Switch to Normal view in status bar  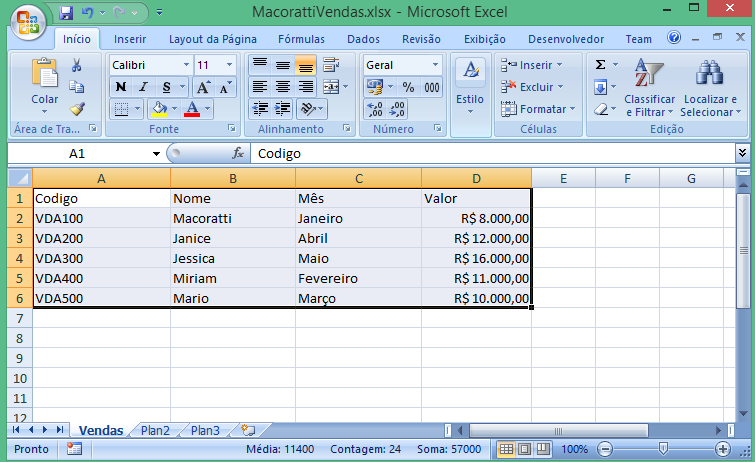(506, 449)
